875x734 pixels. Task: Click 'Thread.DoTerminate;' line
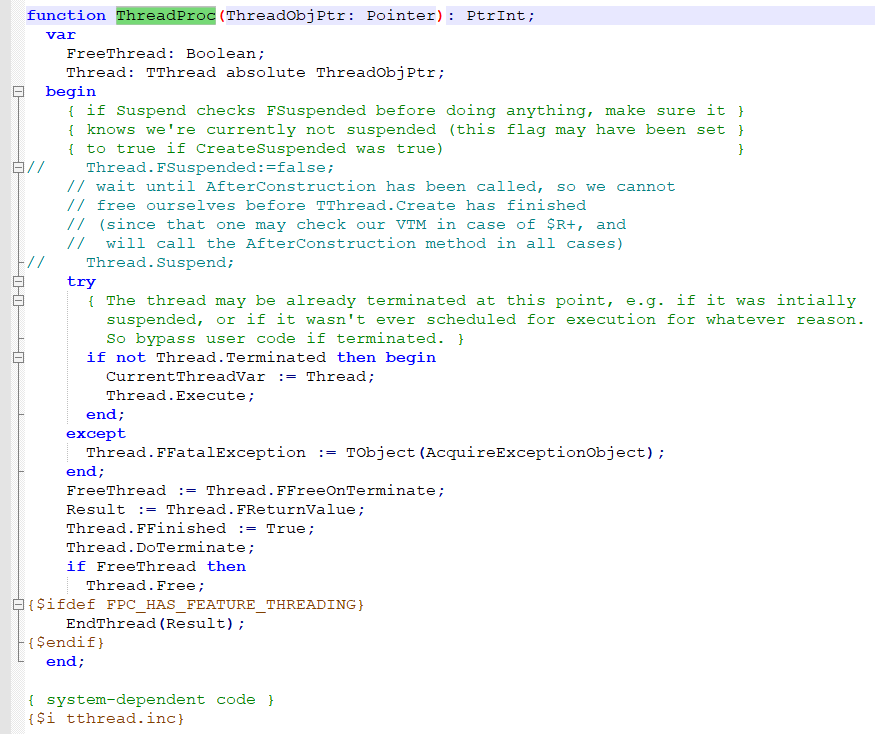pyautogui.click(x=161, y=547)
